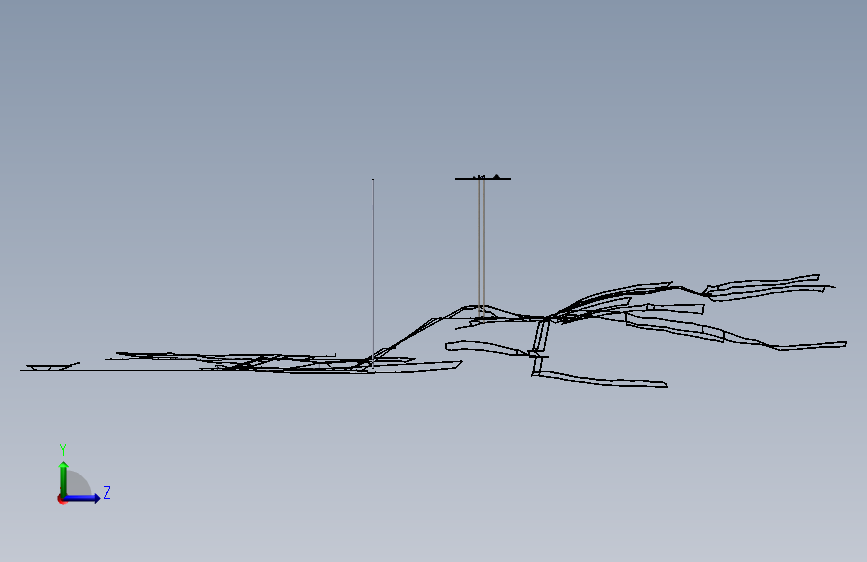Select the surface headframe structure atop shaft
The width and height of the screenshot is (867, 562).
(x=483, y=178)
